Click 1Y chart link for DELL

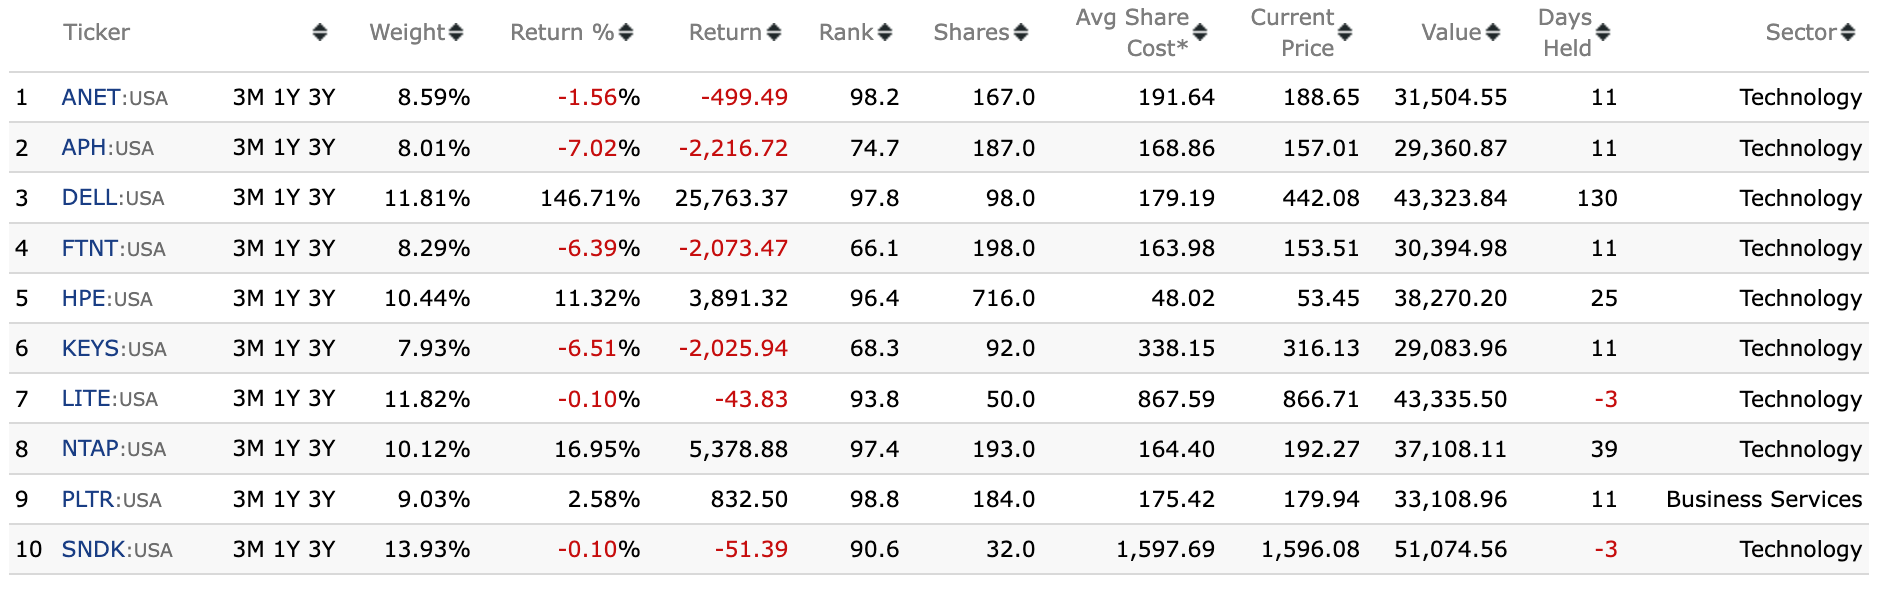(286, 198)
